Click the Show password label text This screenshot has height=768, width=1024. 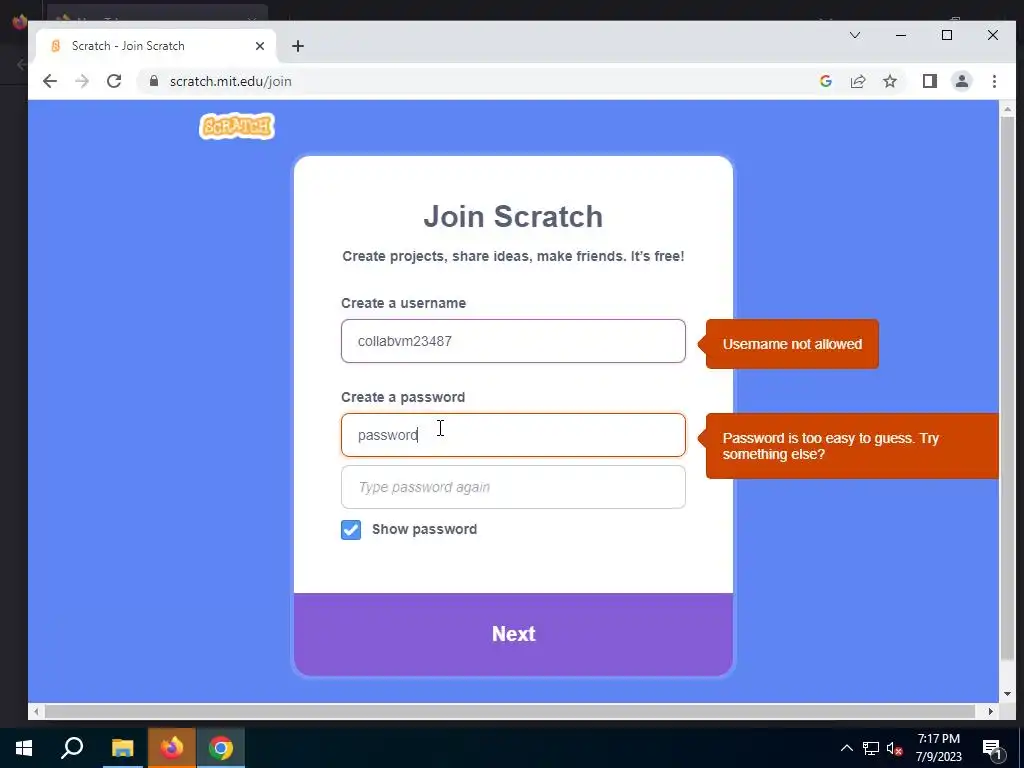point(424,529)
